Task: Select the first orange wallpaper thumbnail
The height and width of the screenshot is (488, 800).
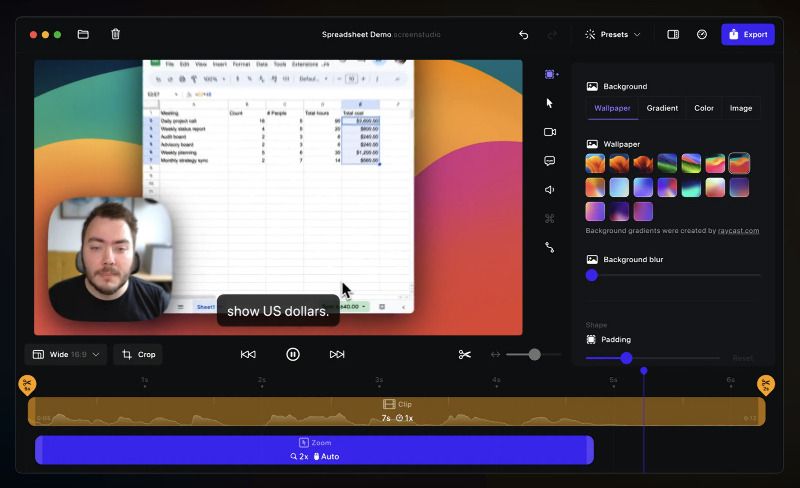Action: pyautogui.click(x=595, y=163)
